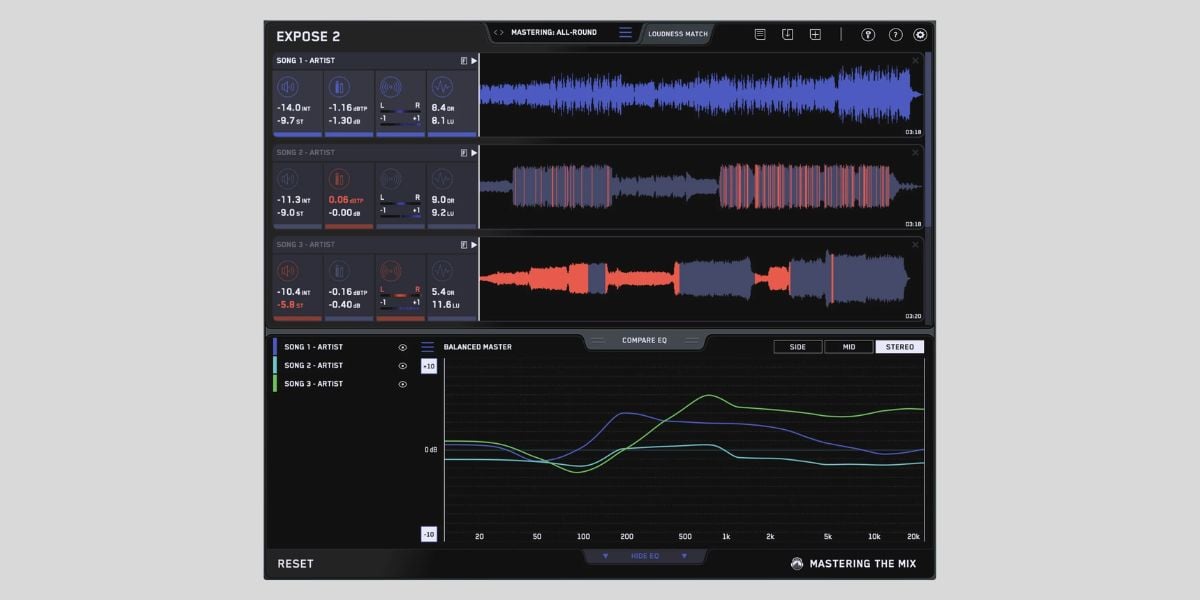Cycle presets using the arrow brackets icon
1200x600 pixels.
click(x=499, y=33)
